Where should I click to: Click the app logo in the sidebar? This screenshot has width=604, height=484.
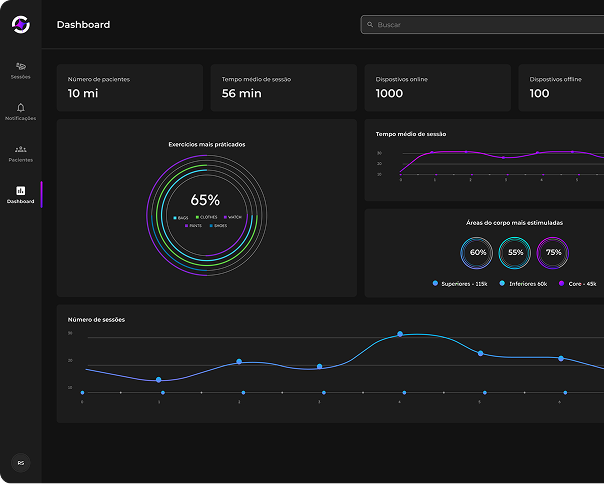(x=20, y=24)
